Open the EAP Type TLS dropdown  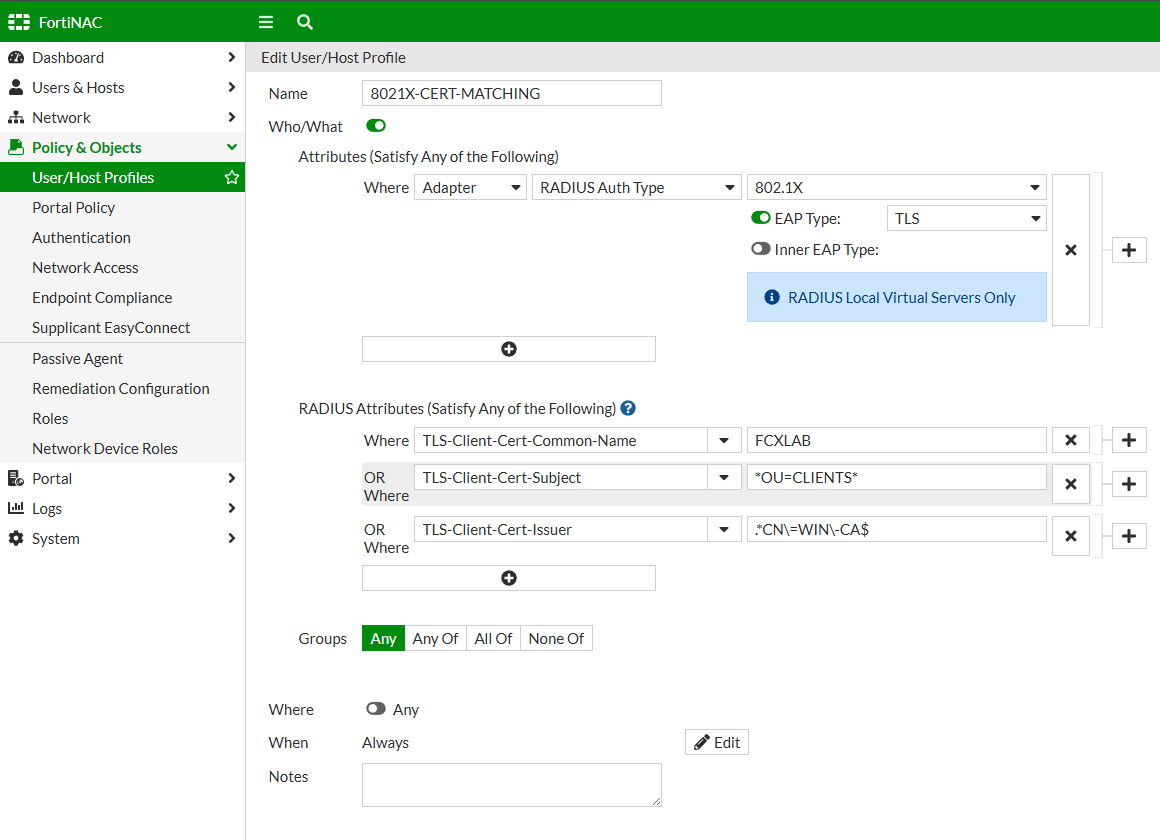pos(966,218)
